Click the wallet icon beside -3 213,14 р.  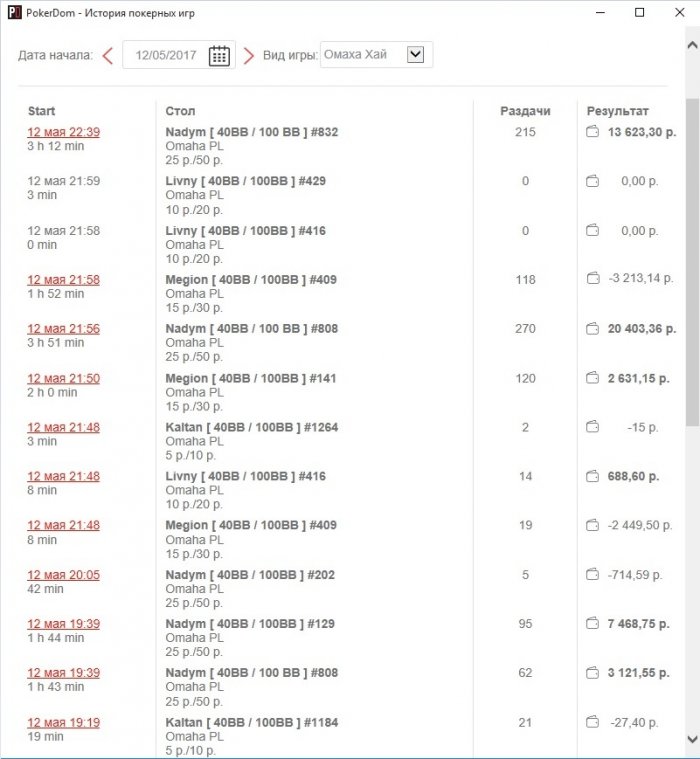[x=592, y=280]
